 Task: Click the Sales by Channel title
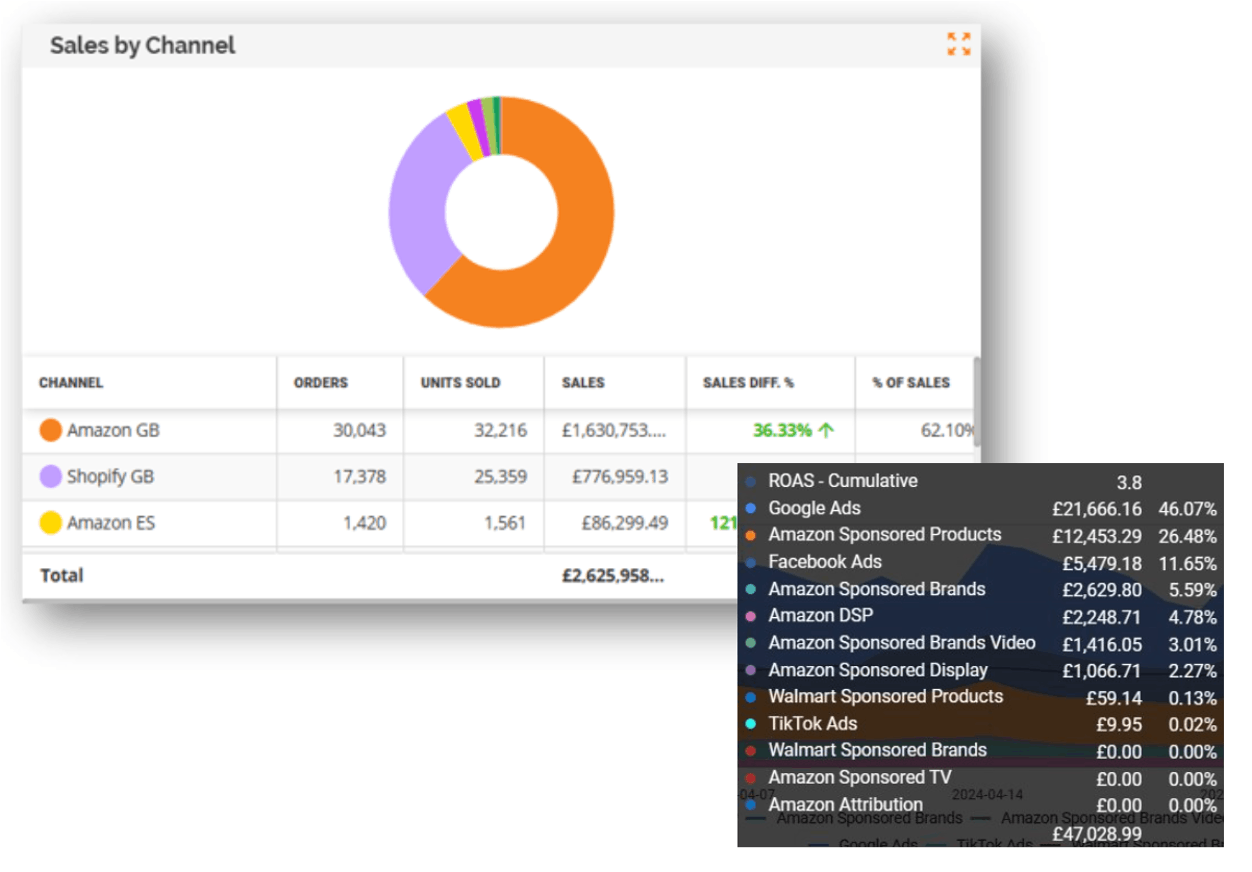click(142, 45)
